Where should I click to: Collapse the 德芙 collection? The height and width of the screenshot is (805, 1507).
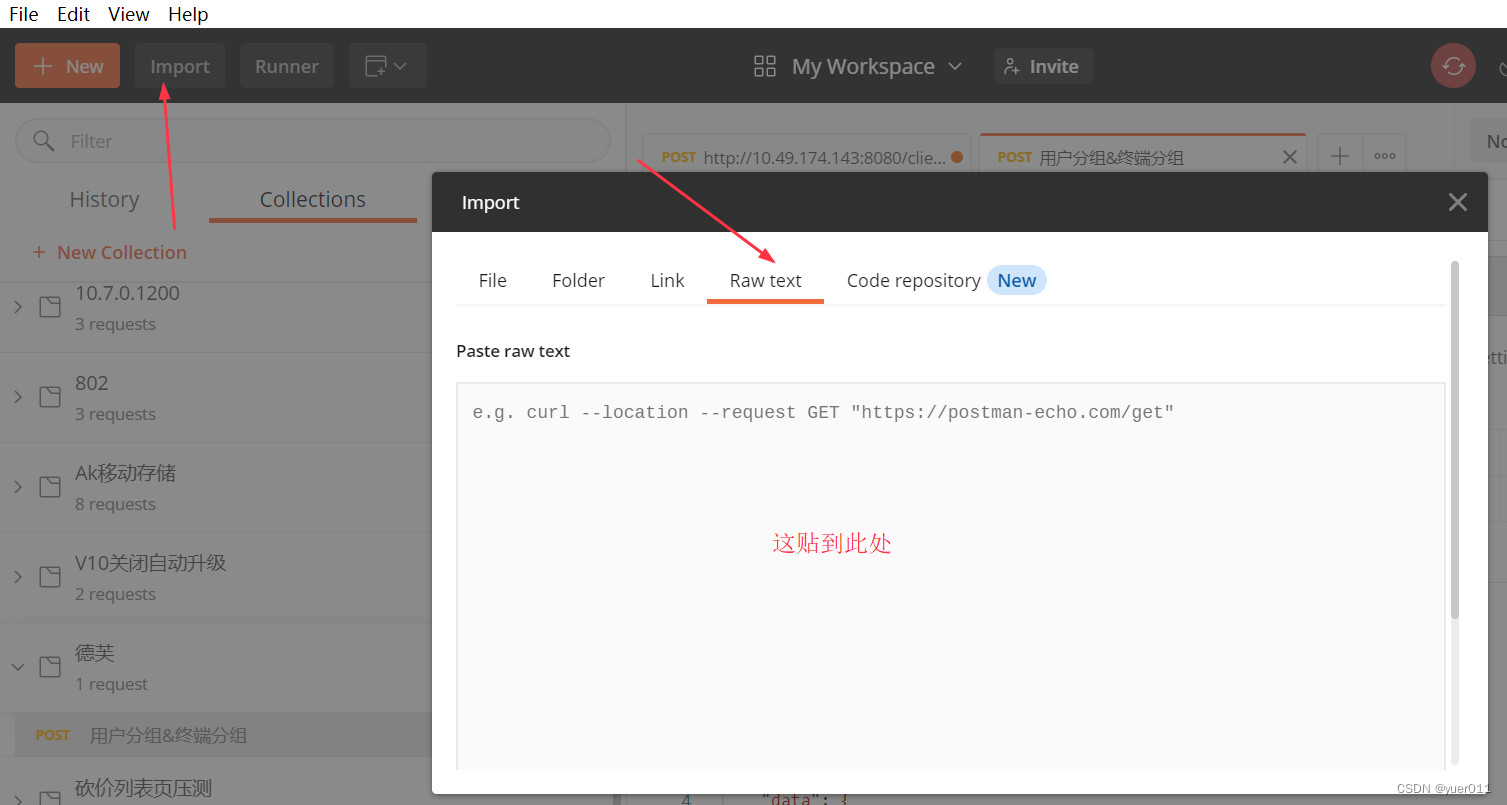pos(18,667)
